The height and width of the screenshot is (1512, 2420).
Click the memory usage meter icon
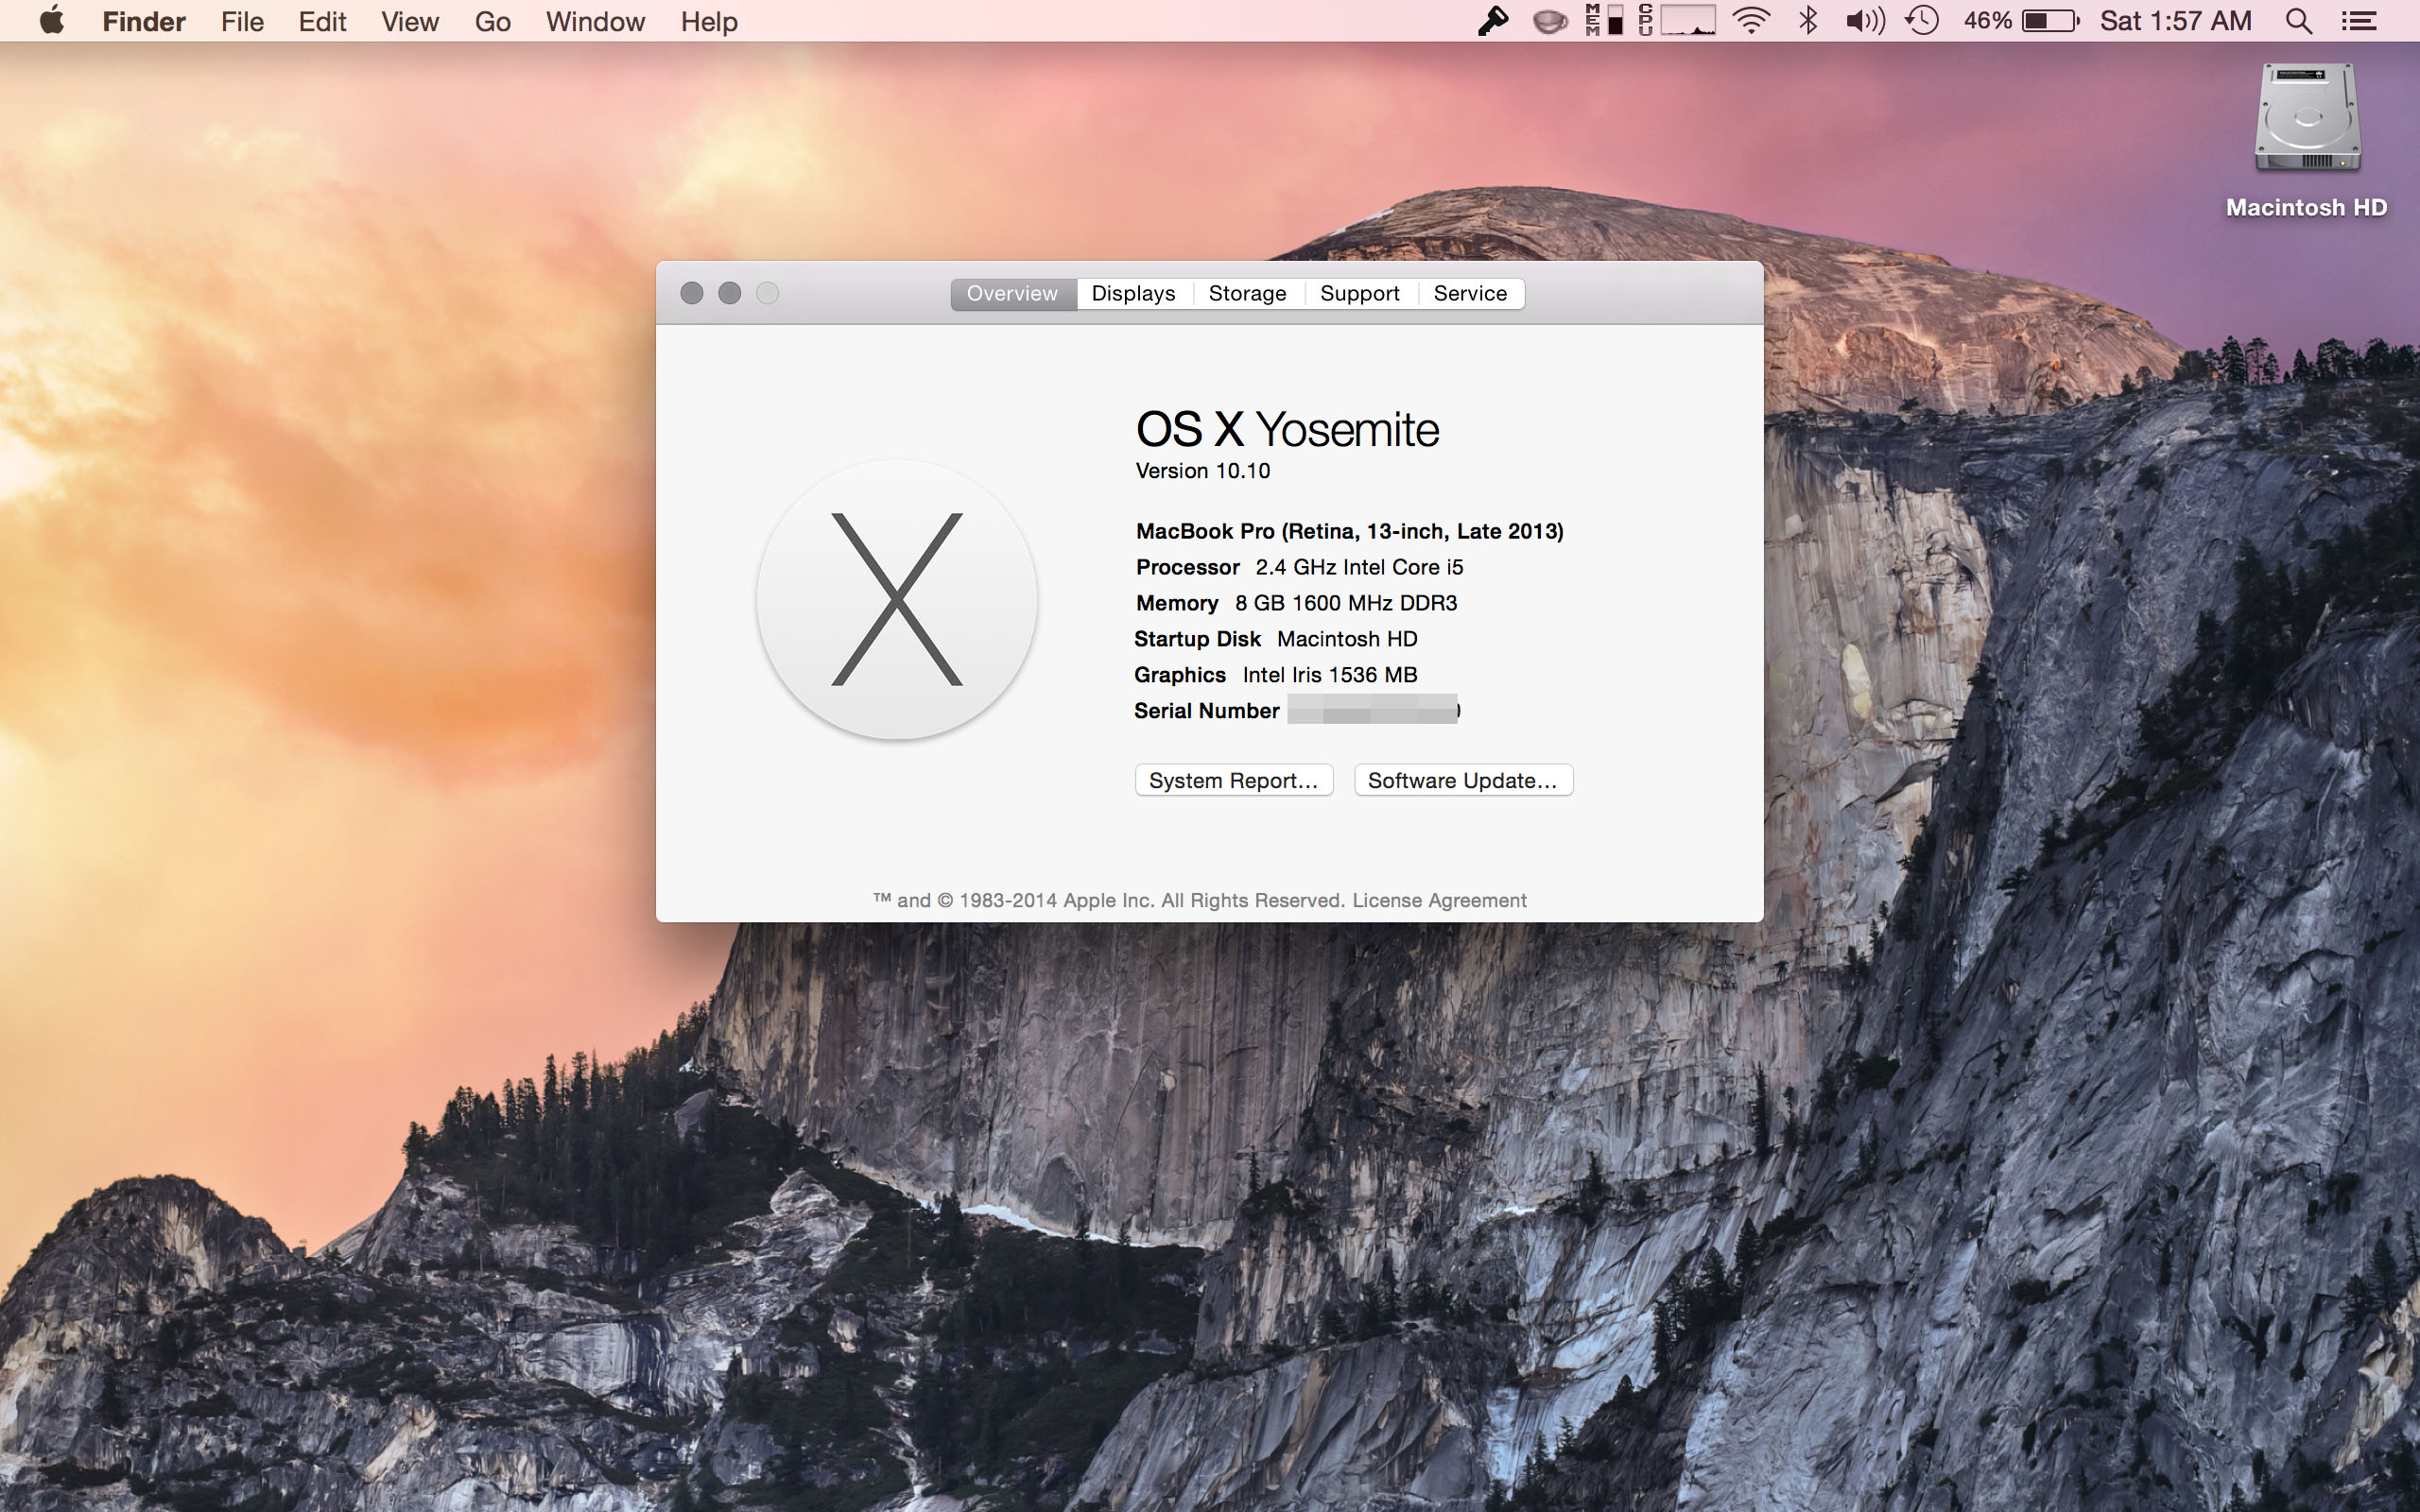pyautogui.click(x=1603, y=21)
